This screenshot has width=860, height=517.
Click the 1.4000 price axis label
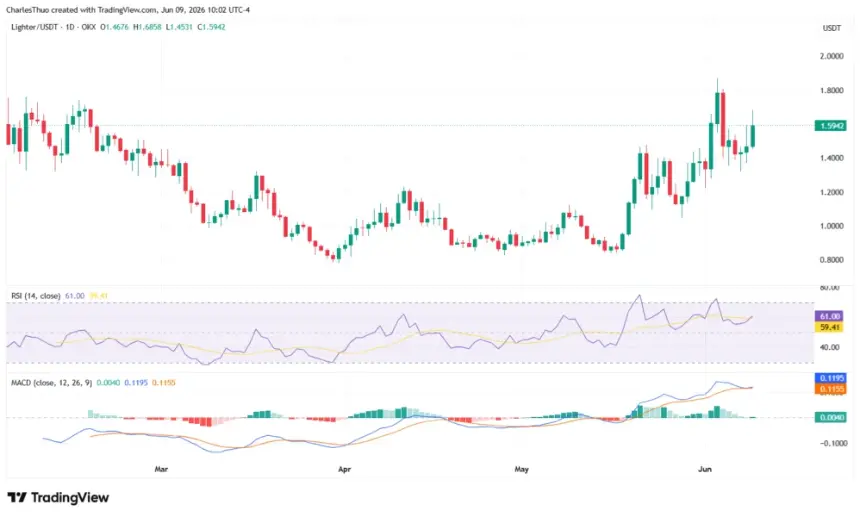point(831,158)
